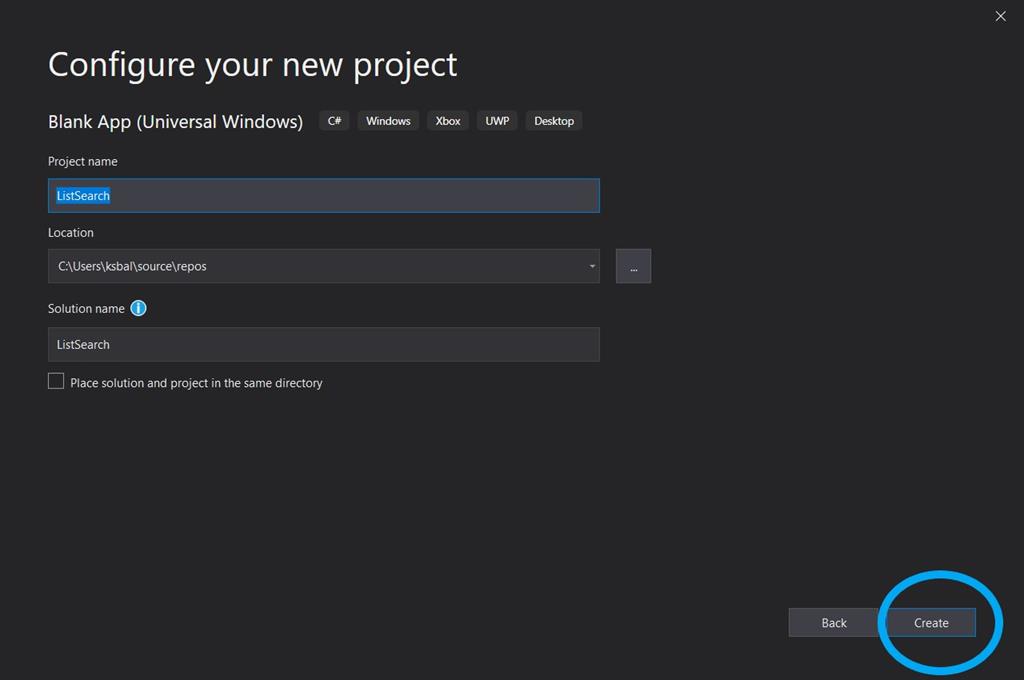The height and width of the screenshot is (680, 1024).
Task: Click the Configure your new project heading
Action: pyautogui.click(x=252, y=65)
